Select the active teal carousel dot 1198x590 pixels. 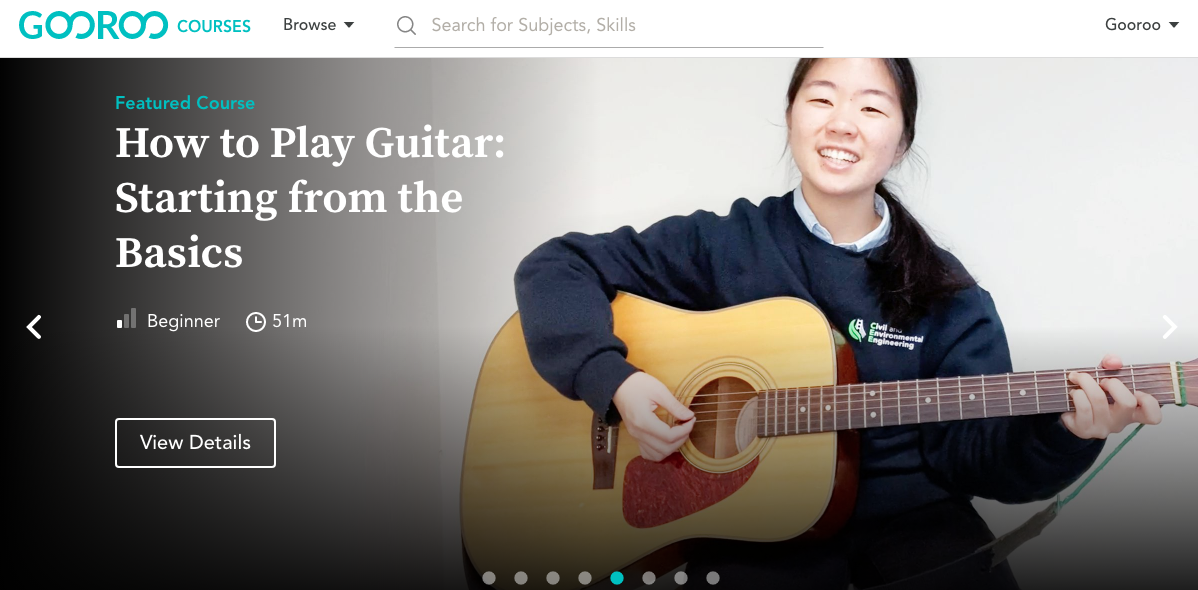pyautogui.click(x=617, y=578)
